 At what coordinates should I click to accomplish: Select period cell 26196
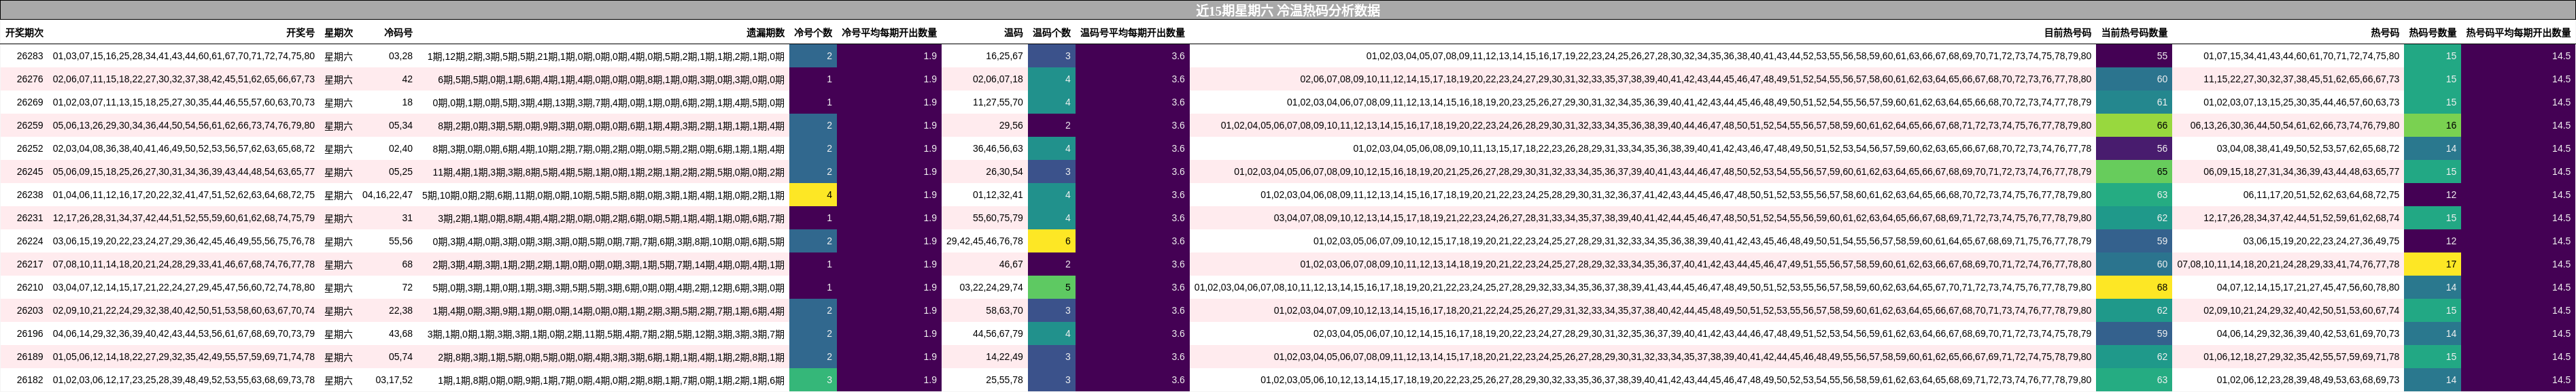[x=30, y=334]
